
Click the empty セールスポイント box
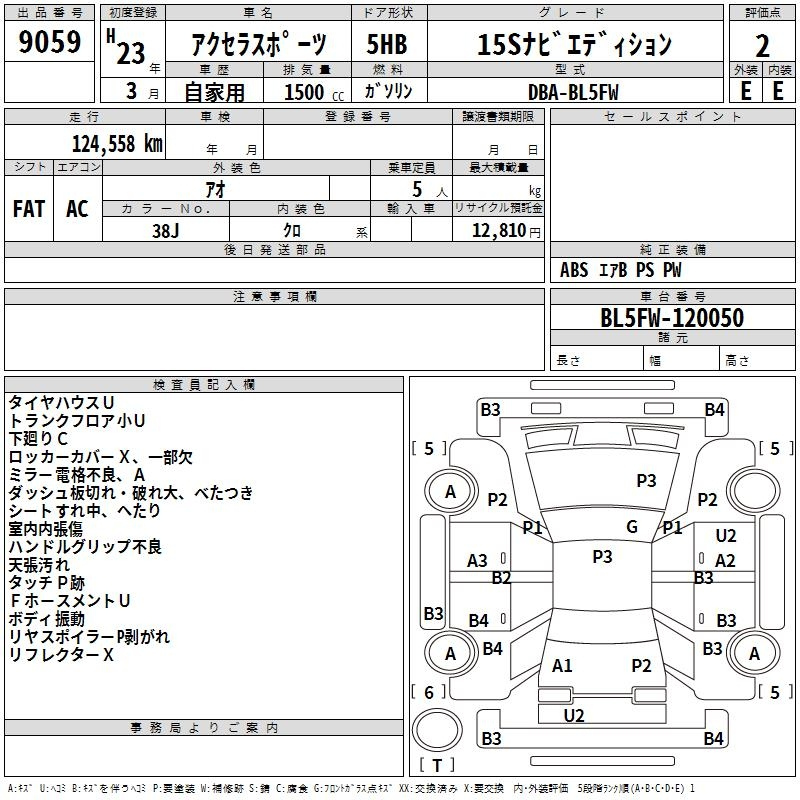coord(671,180)
